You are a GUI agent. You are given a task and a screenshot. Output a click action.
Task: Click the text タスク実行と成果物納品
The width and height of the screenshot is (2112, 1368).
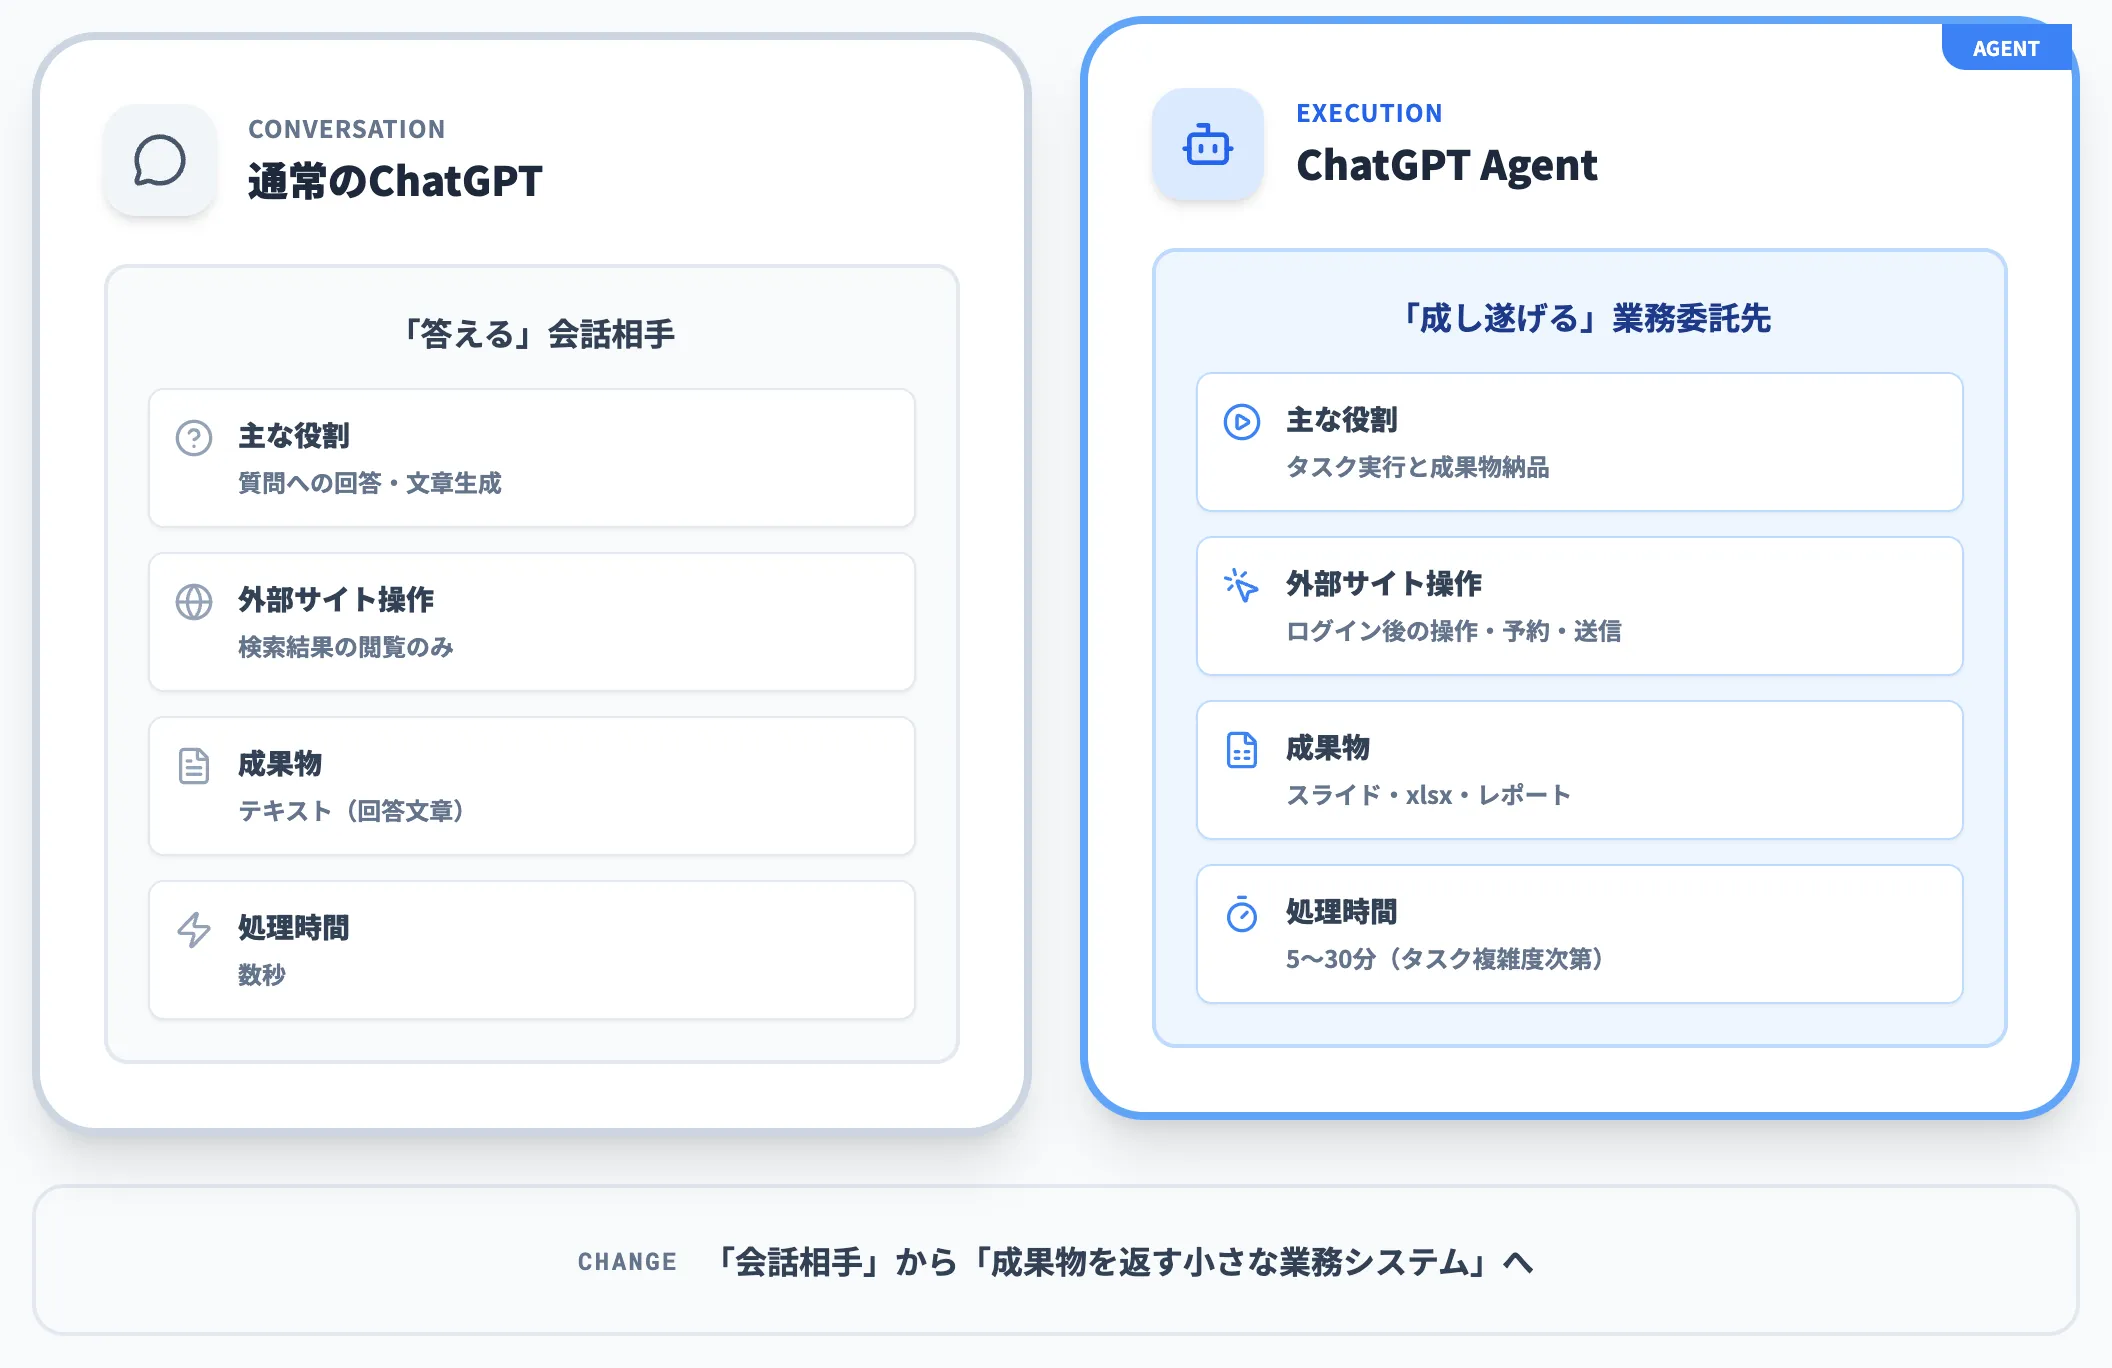point(1418,468)
